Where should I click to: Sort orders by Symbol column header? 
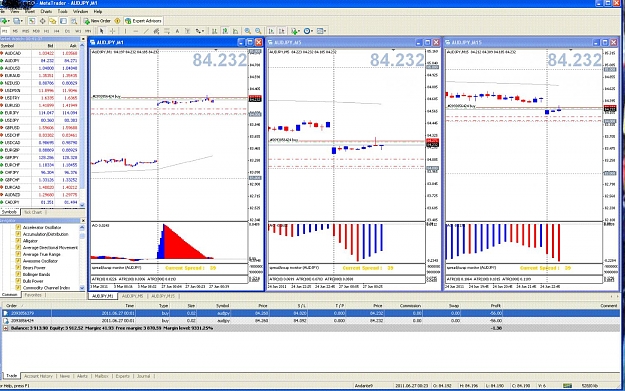(222, 306)
